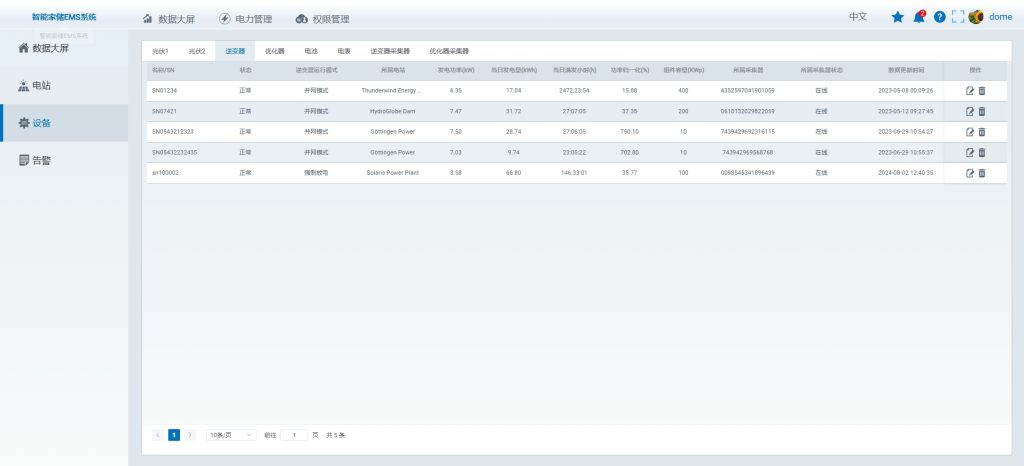1024x466 pixels.
Task: Switch to the 优化器 tab
Action: [x=274, y=50]
